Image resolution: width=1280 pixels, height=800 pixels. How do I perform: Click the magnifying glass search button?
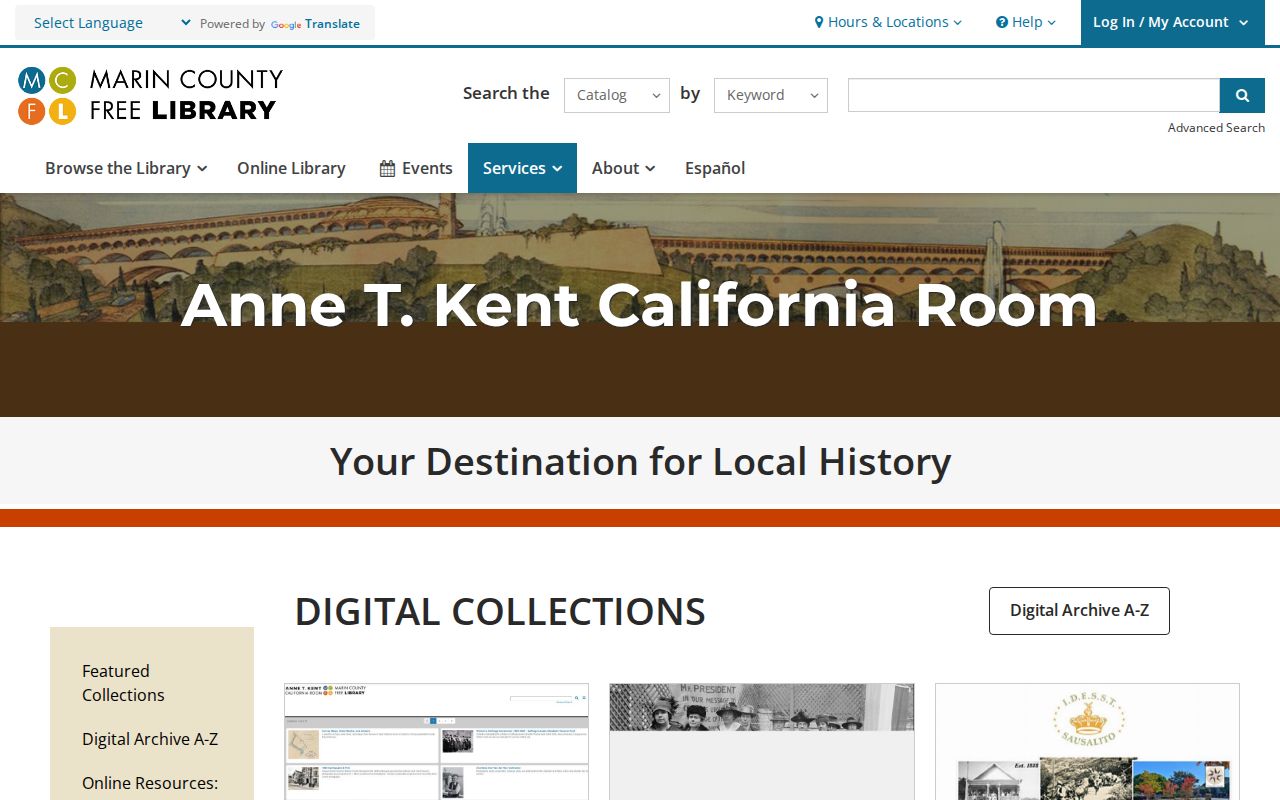pos(1242,95)
